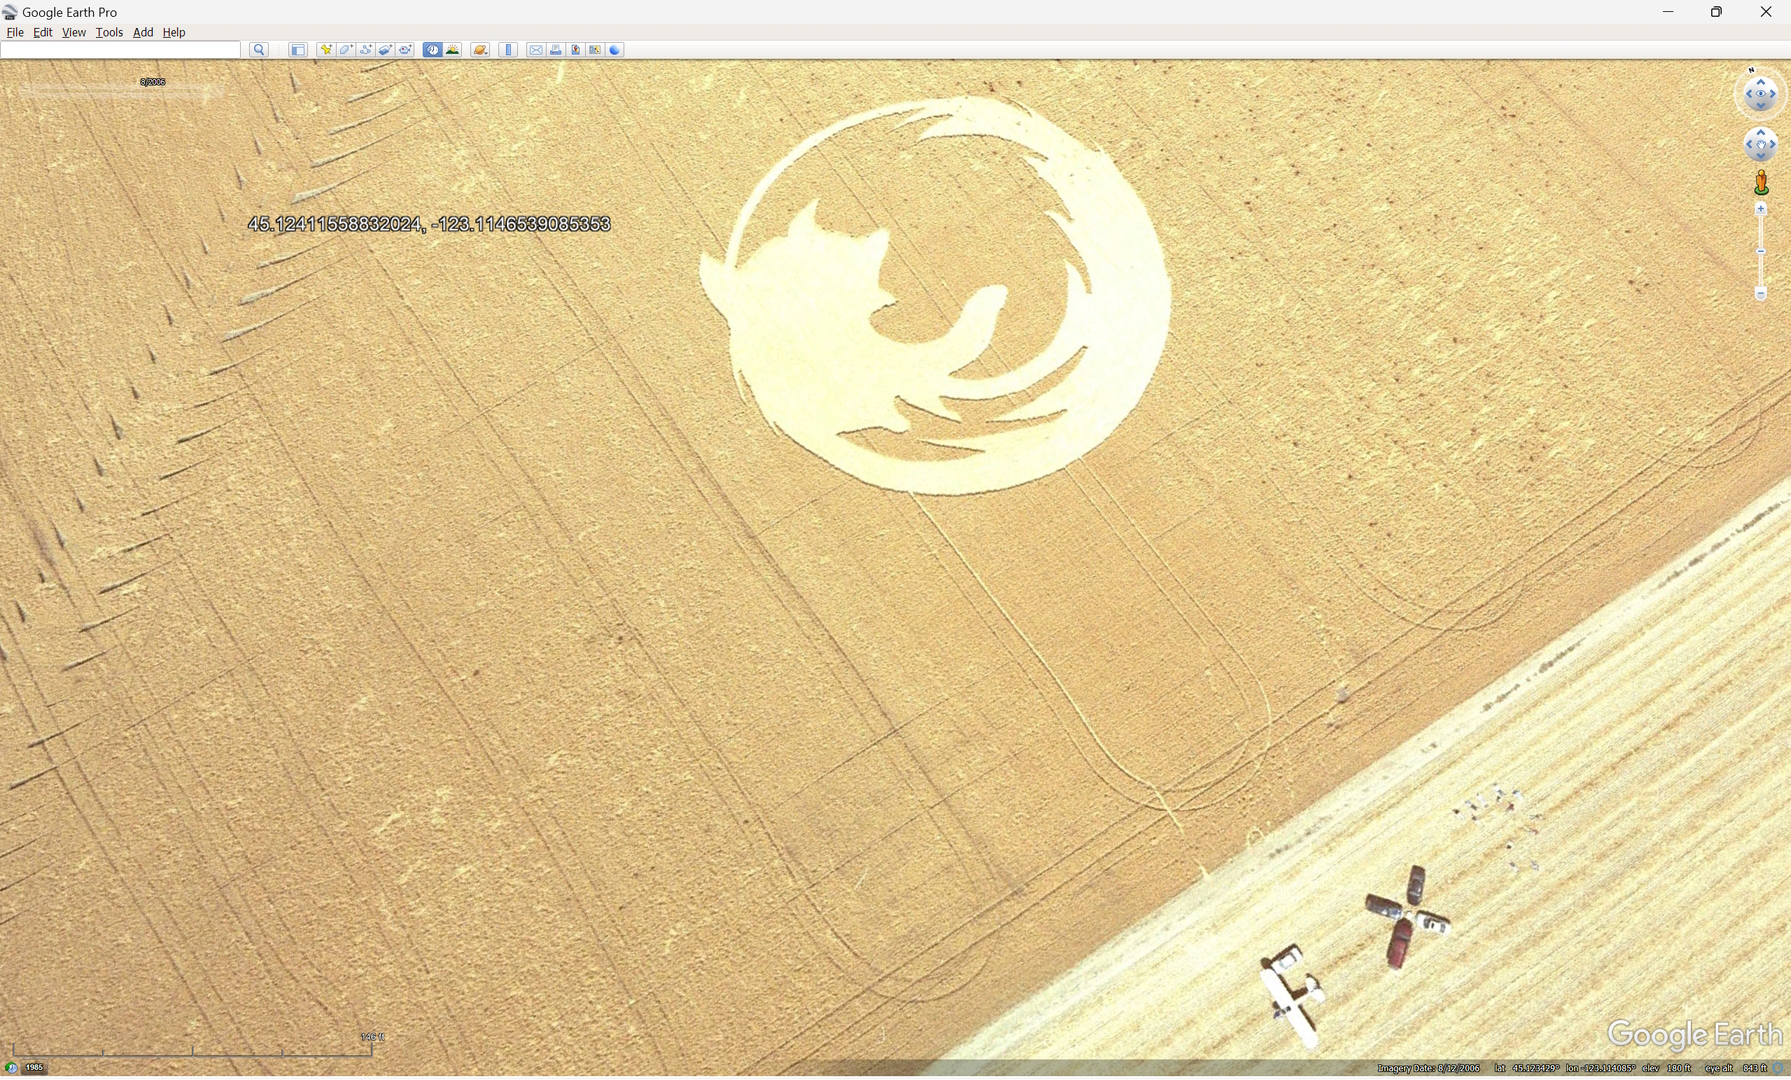Click the historical imagery time slider bar
The image size is (1791, 1080).
point(120,91)
